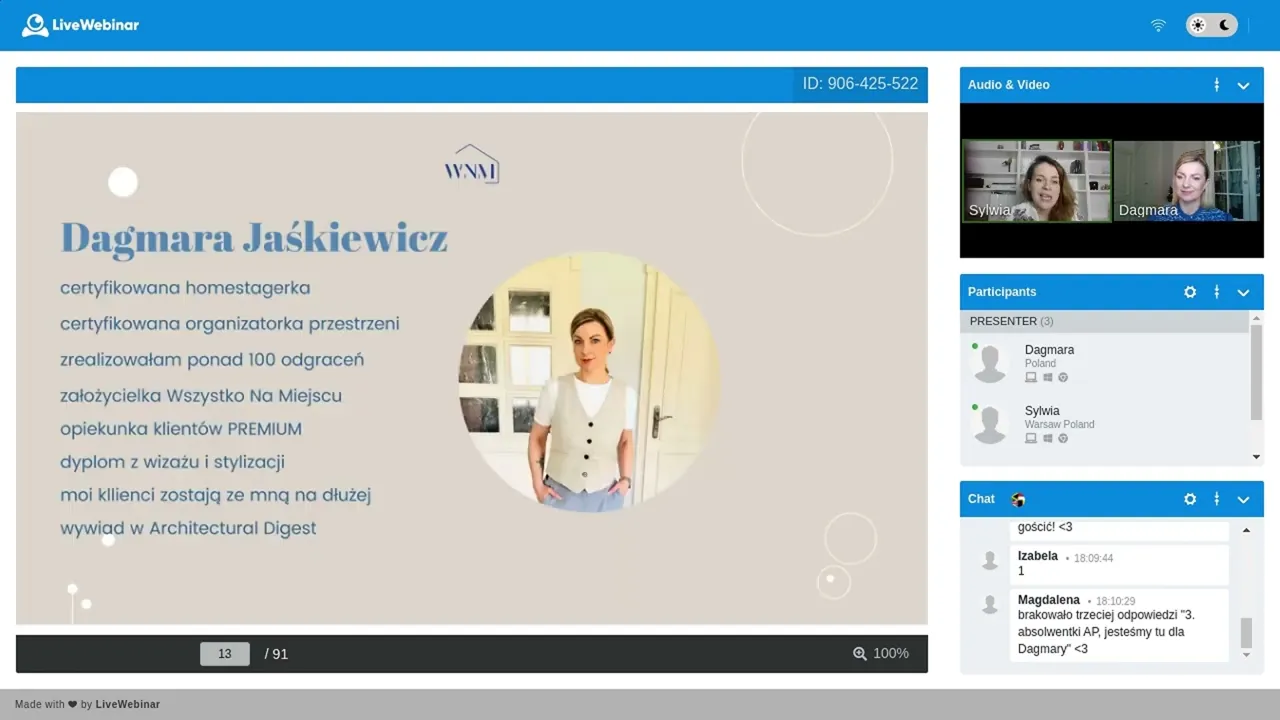Click the Windows icon under Sylwia
Image resolution: width=1280 pixels, height=720 pixels.
coord(1048,438)
